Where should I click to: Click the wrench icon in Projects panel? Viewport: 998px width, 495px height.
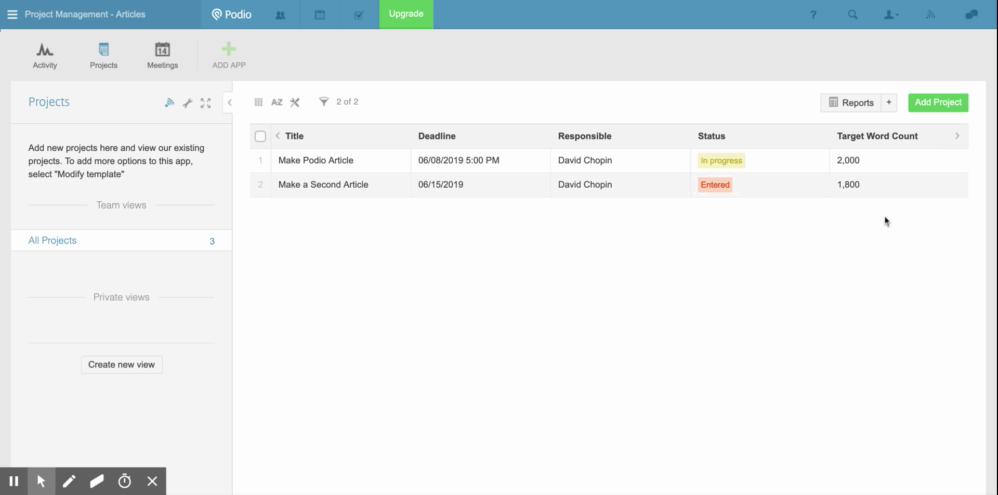[187, 103]
